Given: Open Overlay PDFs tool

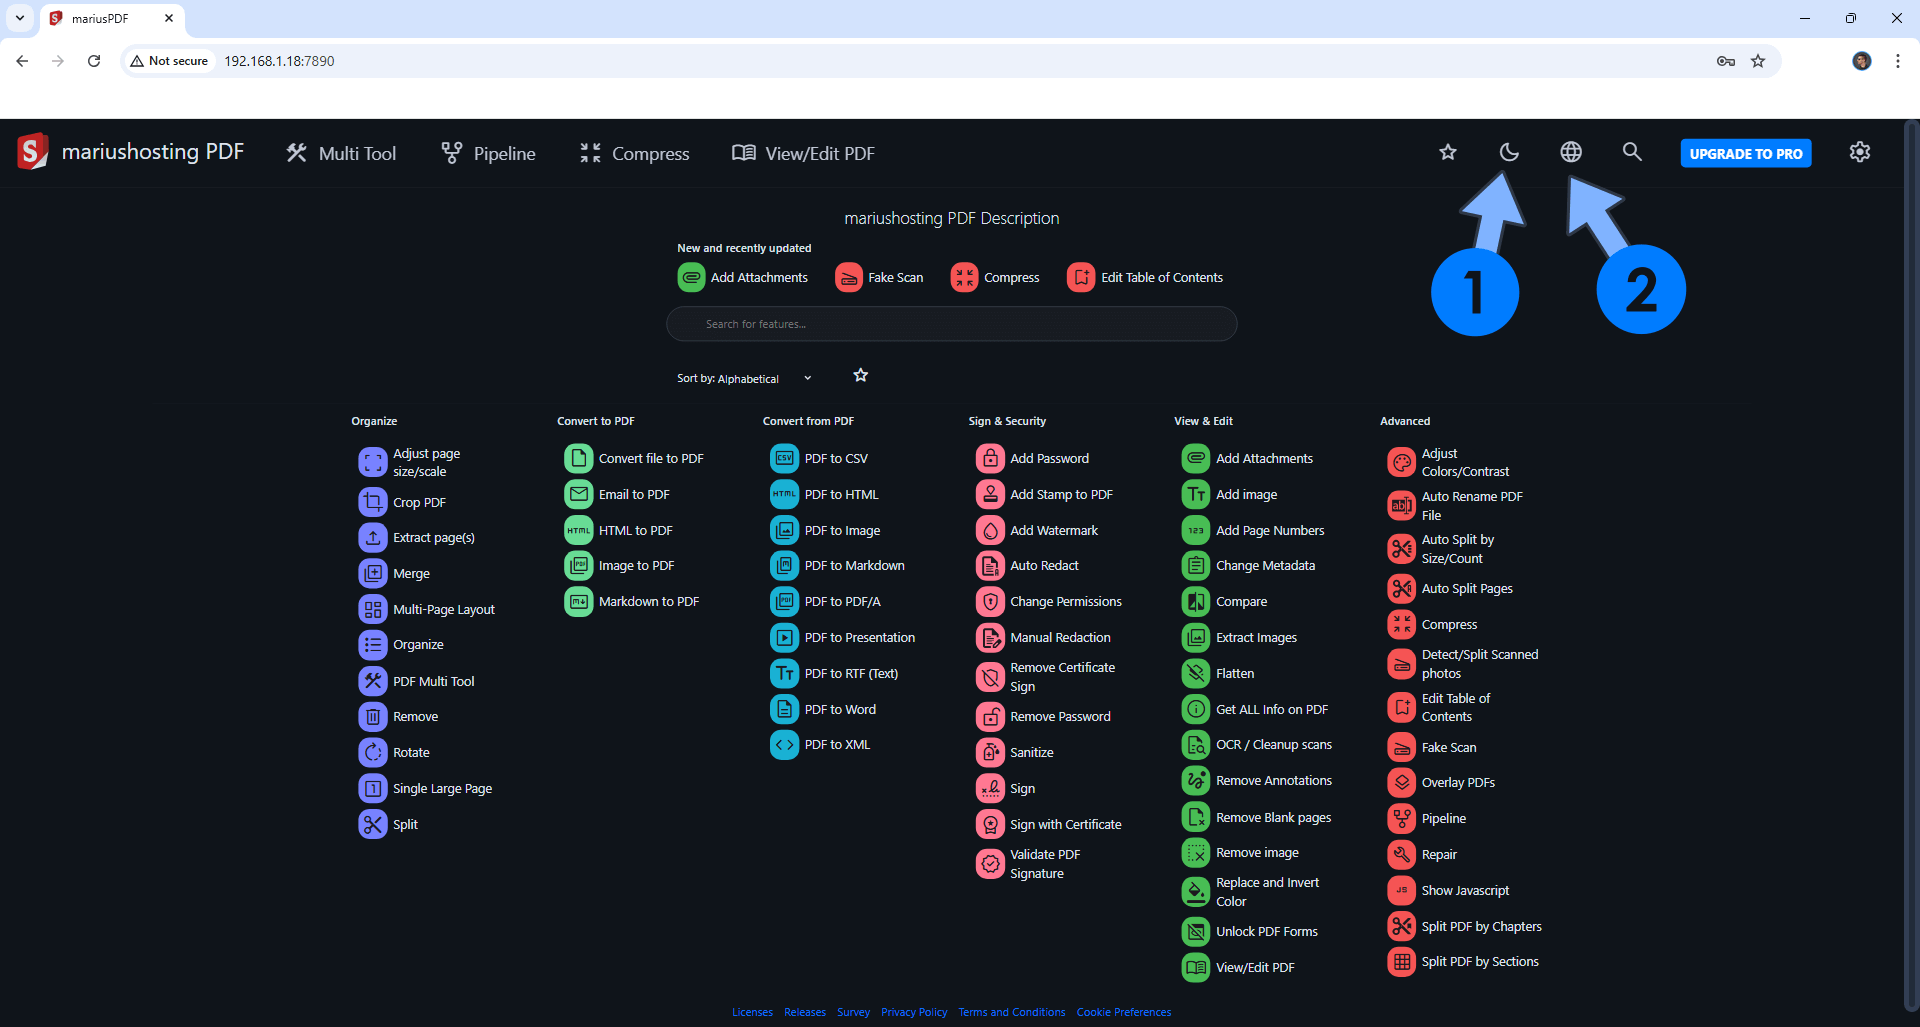Looking at the screenshot, I should click(1442, 782).
